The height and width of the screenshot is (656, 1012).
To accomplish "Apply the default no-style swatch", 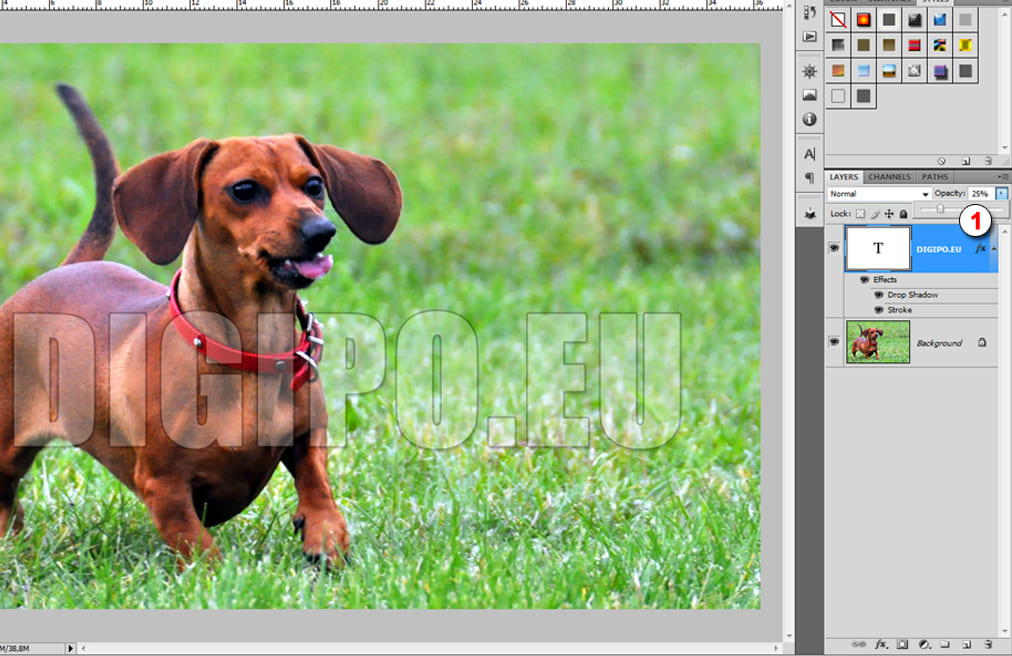I will [x=838, y=19].
